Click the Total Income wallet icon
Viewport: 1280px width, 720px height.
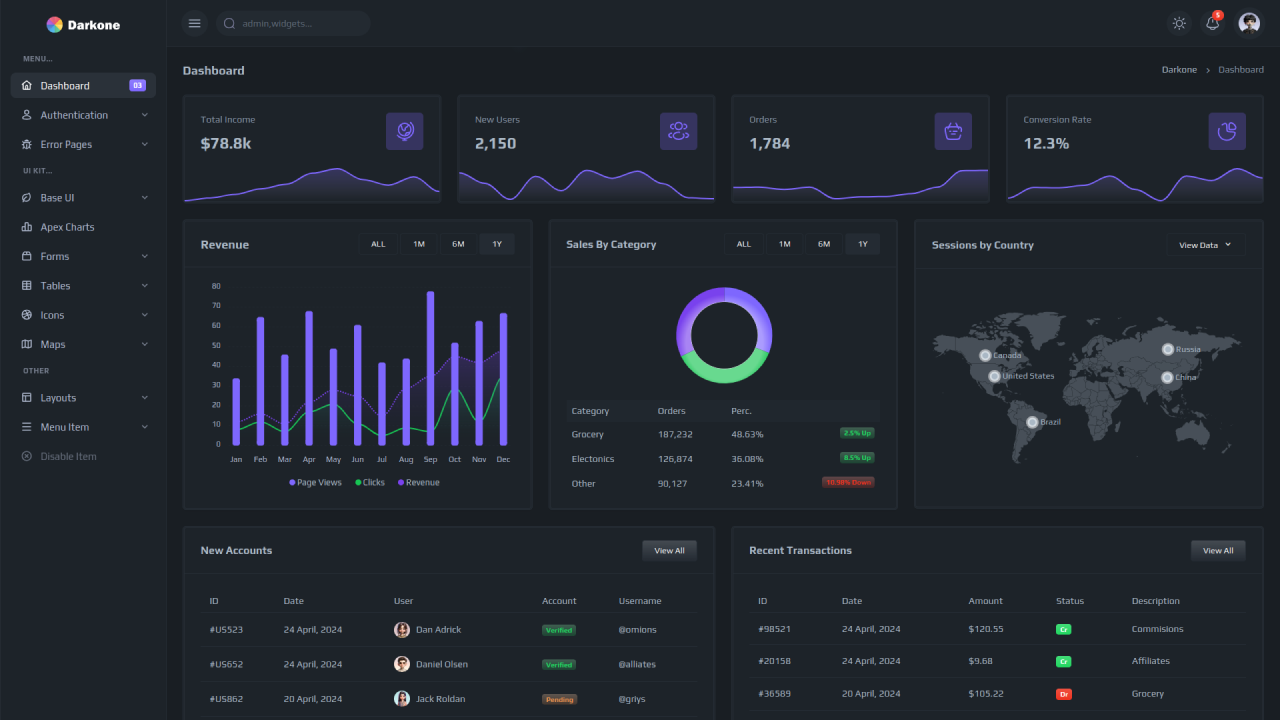(404, 131)
